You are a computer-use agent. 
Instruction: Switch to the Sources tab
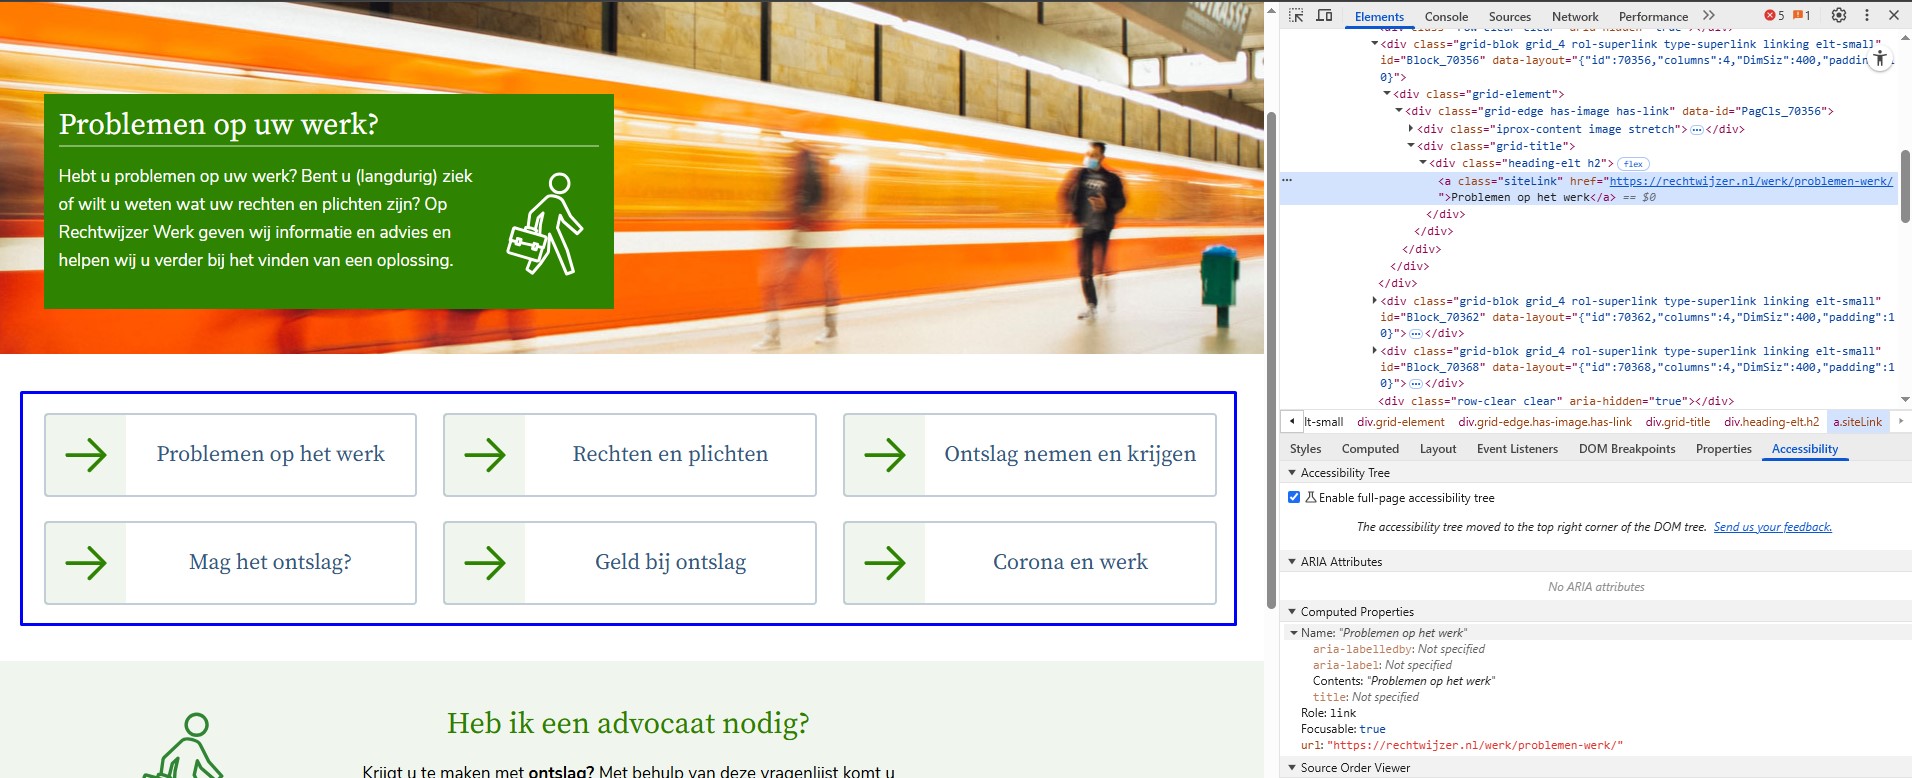click(x=1509, y=16)
